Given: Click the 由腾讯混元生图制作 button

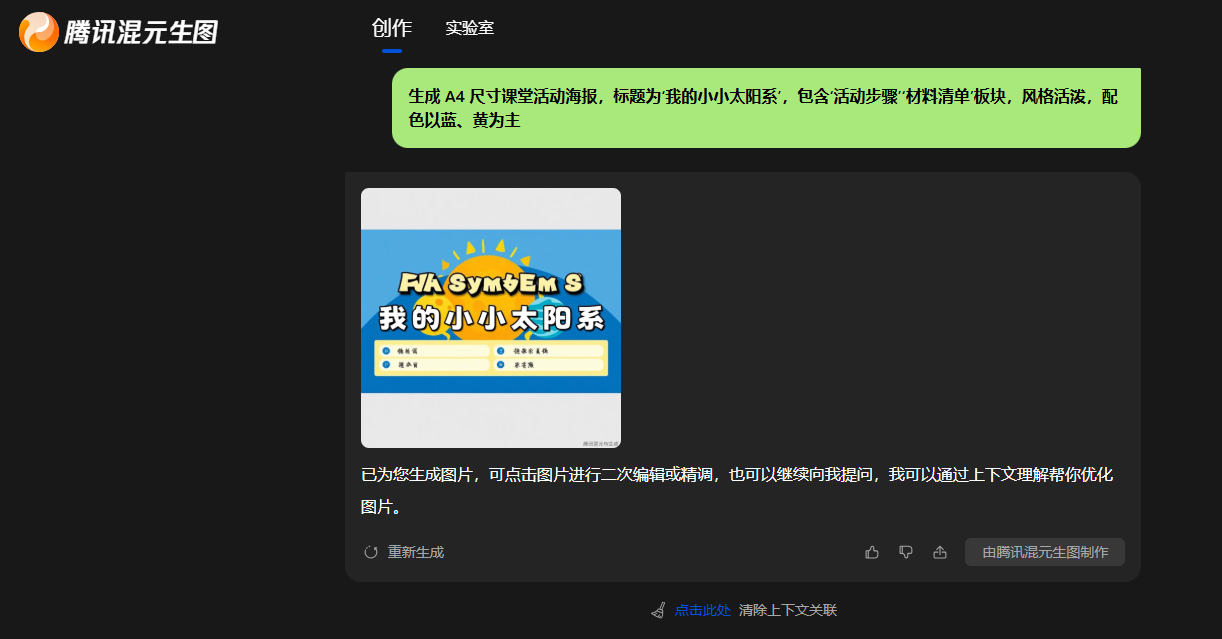Looking at the screenshot, I should 1044,551.
